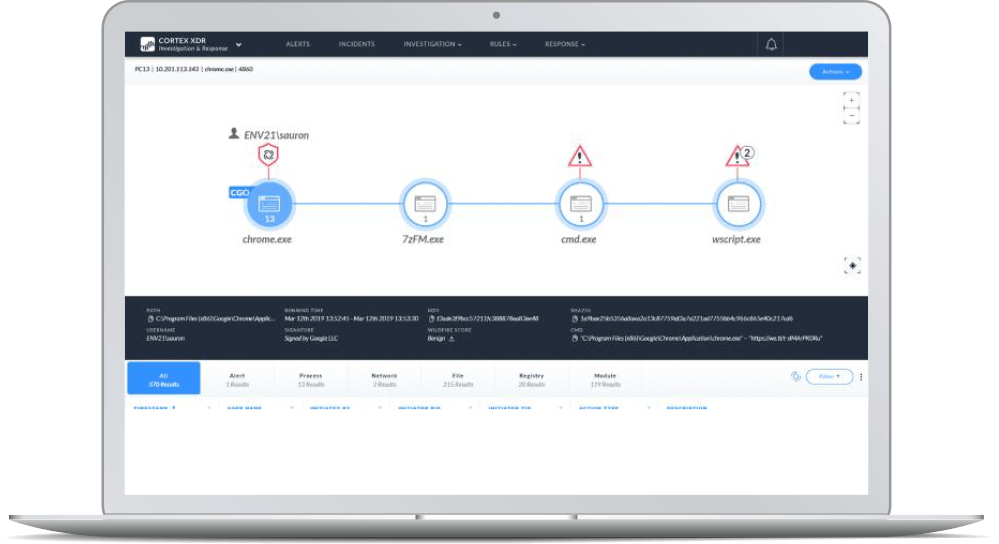Click the CGO badge on chrome.exe

tap(239, 192)
